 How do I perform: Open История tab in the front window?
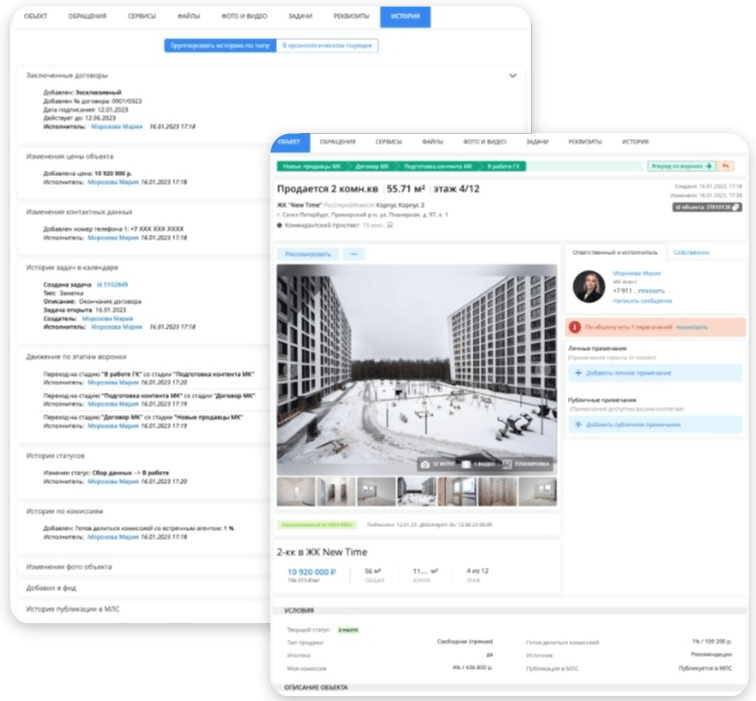(635, 142)
